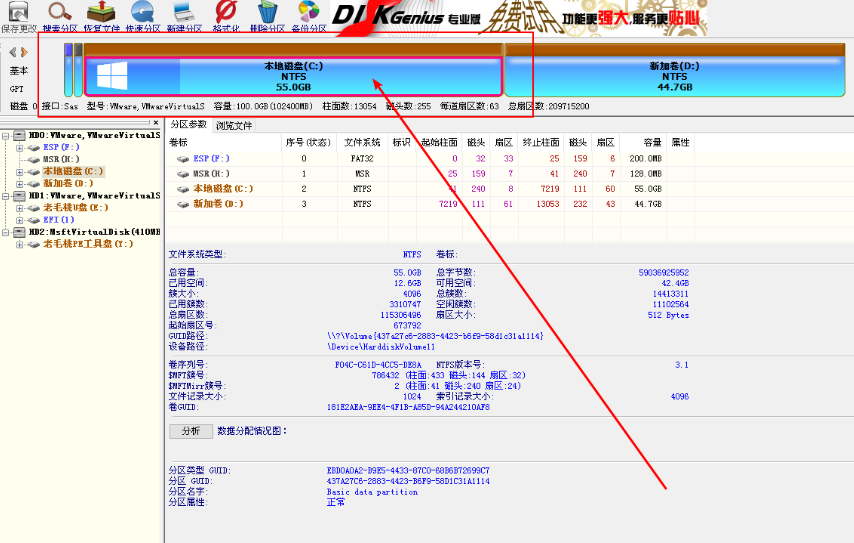Launch the 快速分区 quick partition tool
Viewport: 854px width, 543px height.
pos(143,11)
